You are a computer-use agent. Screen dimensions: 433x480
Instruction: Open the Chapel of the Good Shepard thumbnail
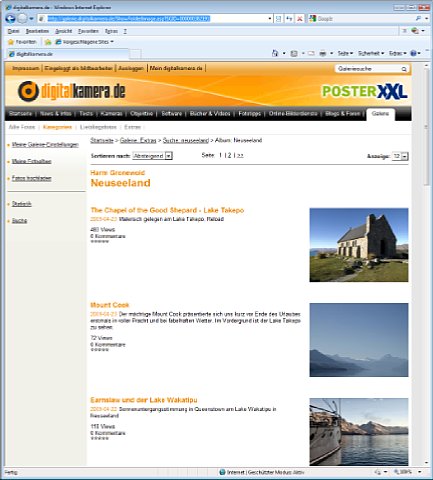click(x=359, y=245)
